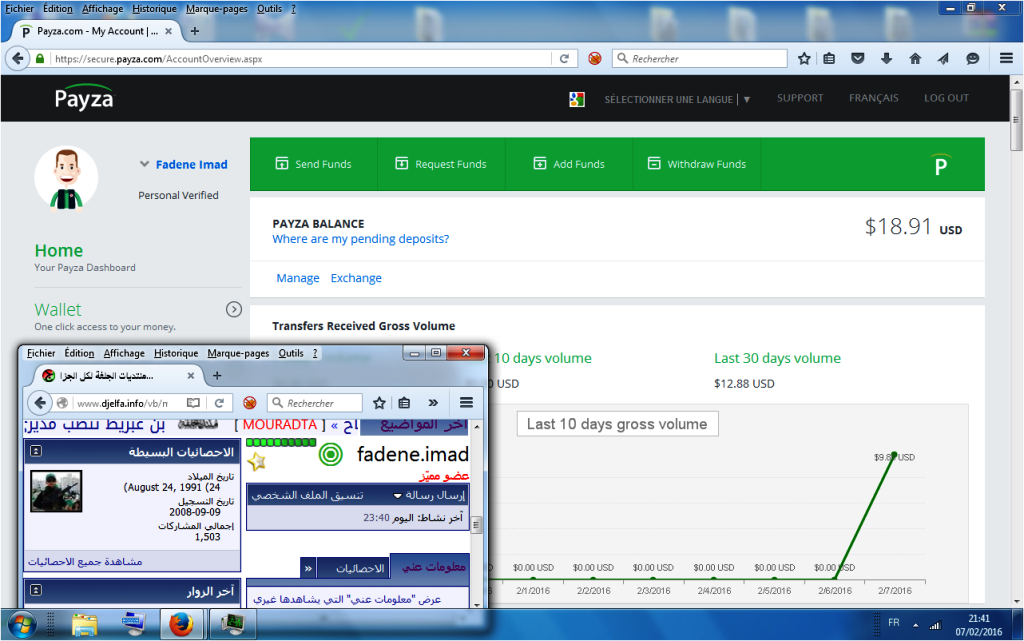The height and width of the screenshot is (641, 1024).
Task: Close the Payza.com - My Account tab
Action: (168, 31)
